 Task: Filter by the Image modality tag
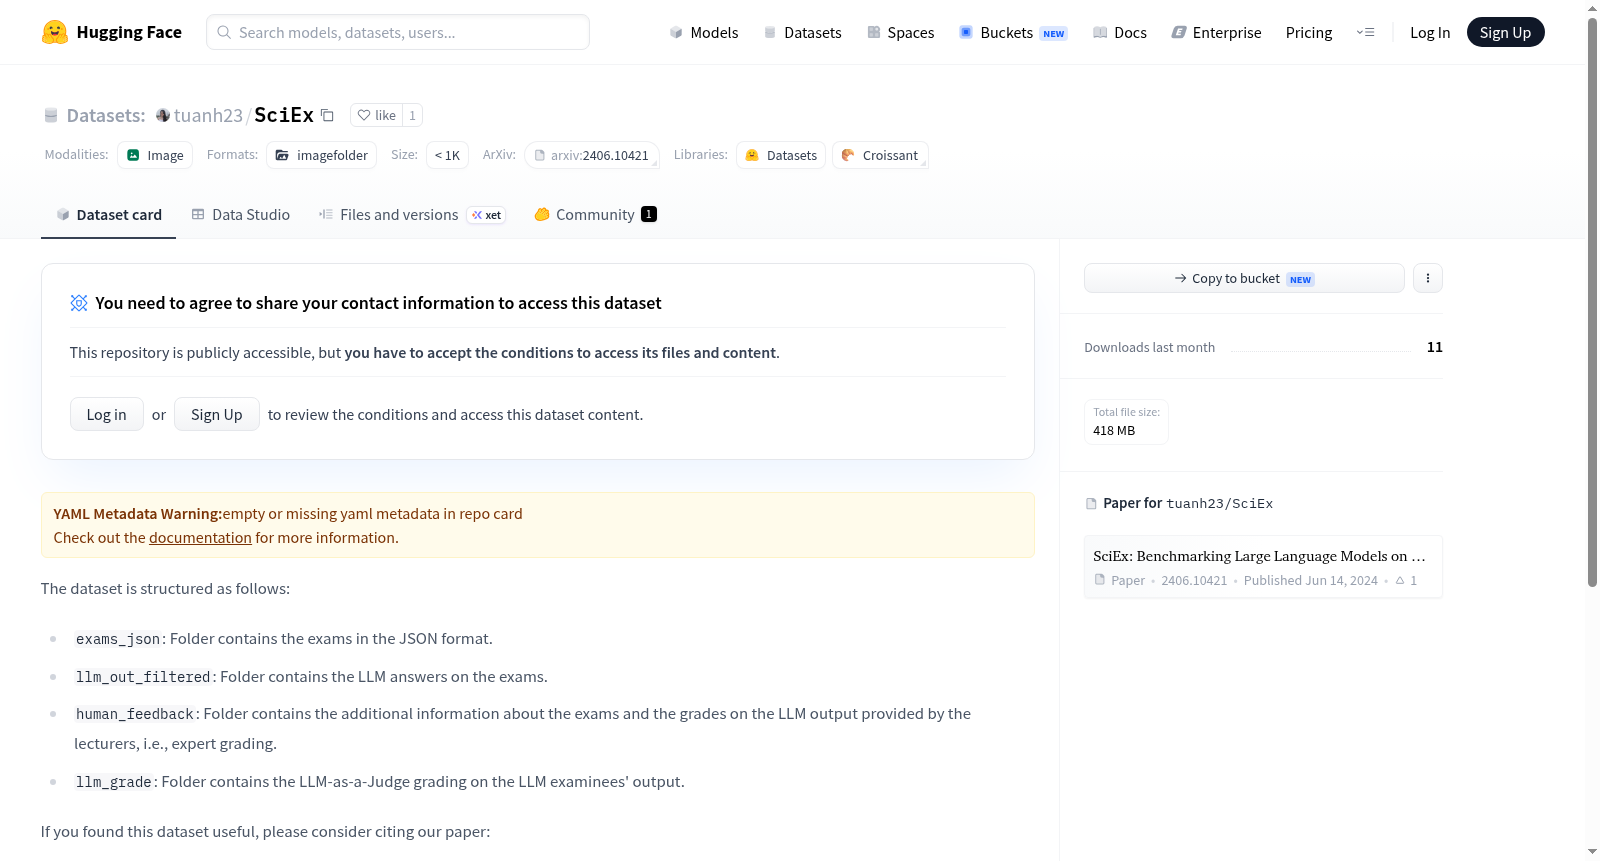click(x=155, y=155)
